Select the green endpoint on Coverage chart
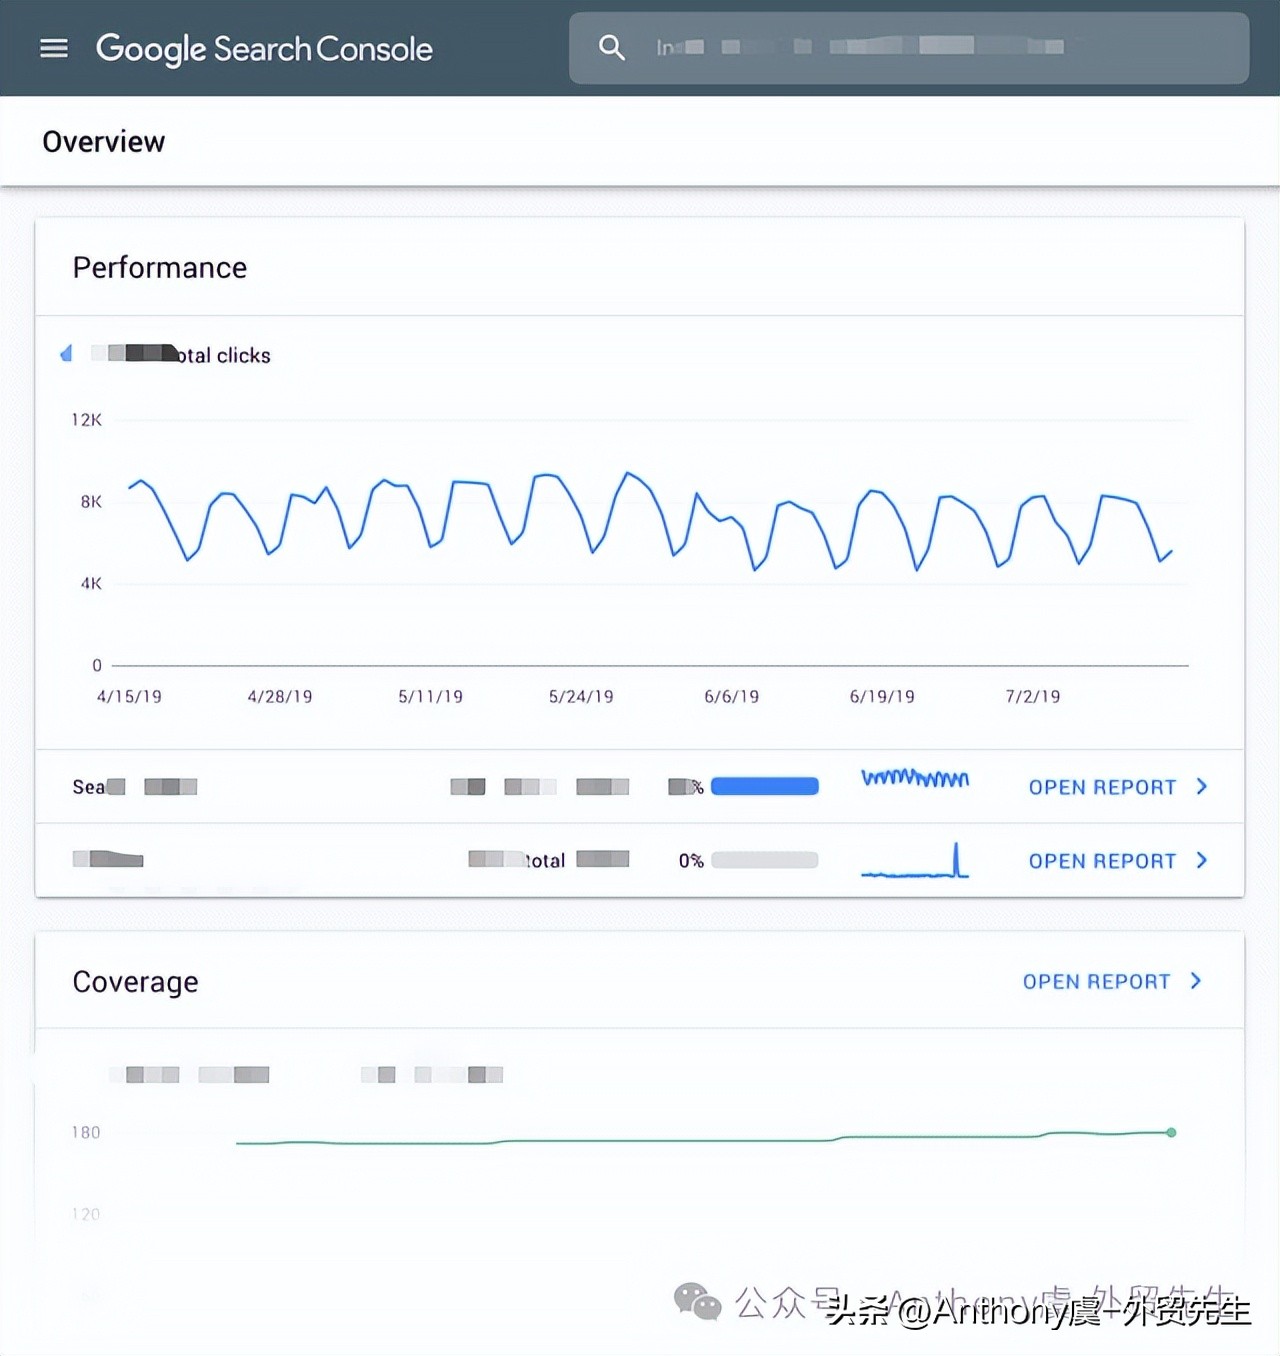 pyautogui.click(x=1171, y=1132)
